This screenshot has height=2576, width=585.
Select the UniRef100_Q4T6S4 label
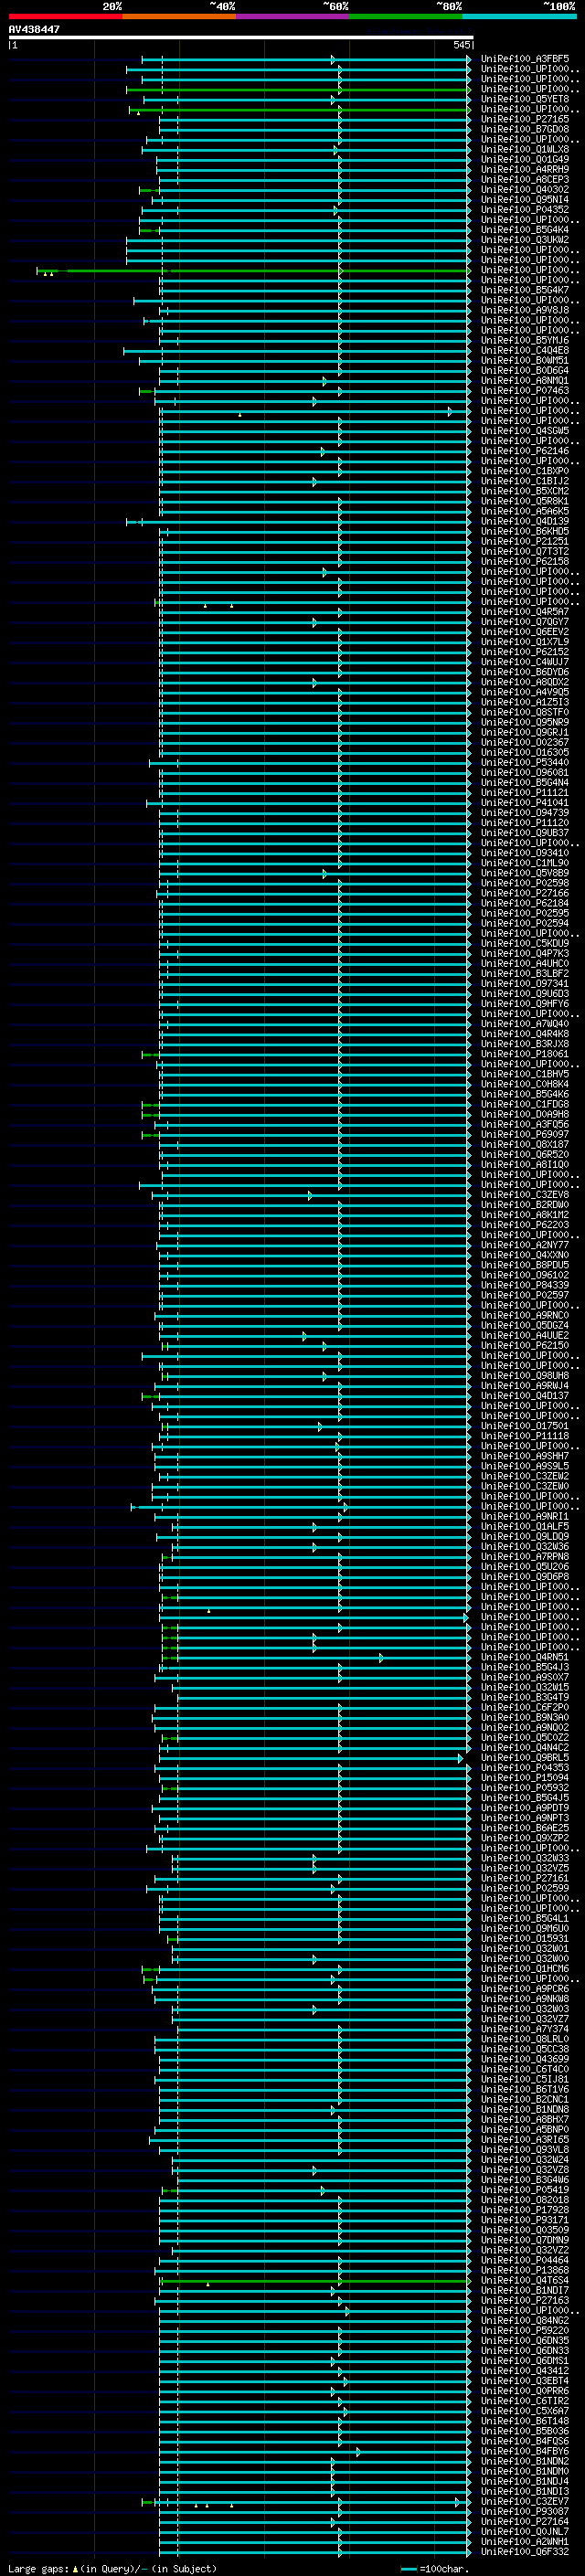pyautogui.click(x=525, y=2280)
